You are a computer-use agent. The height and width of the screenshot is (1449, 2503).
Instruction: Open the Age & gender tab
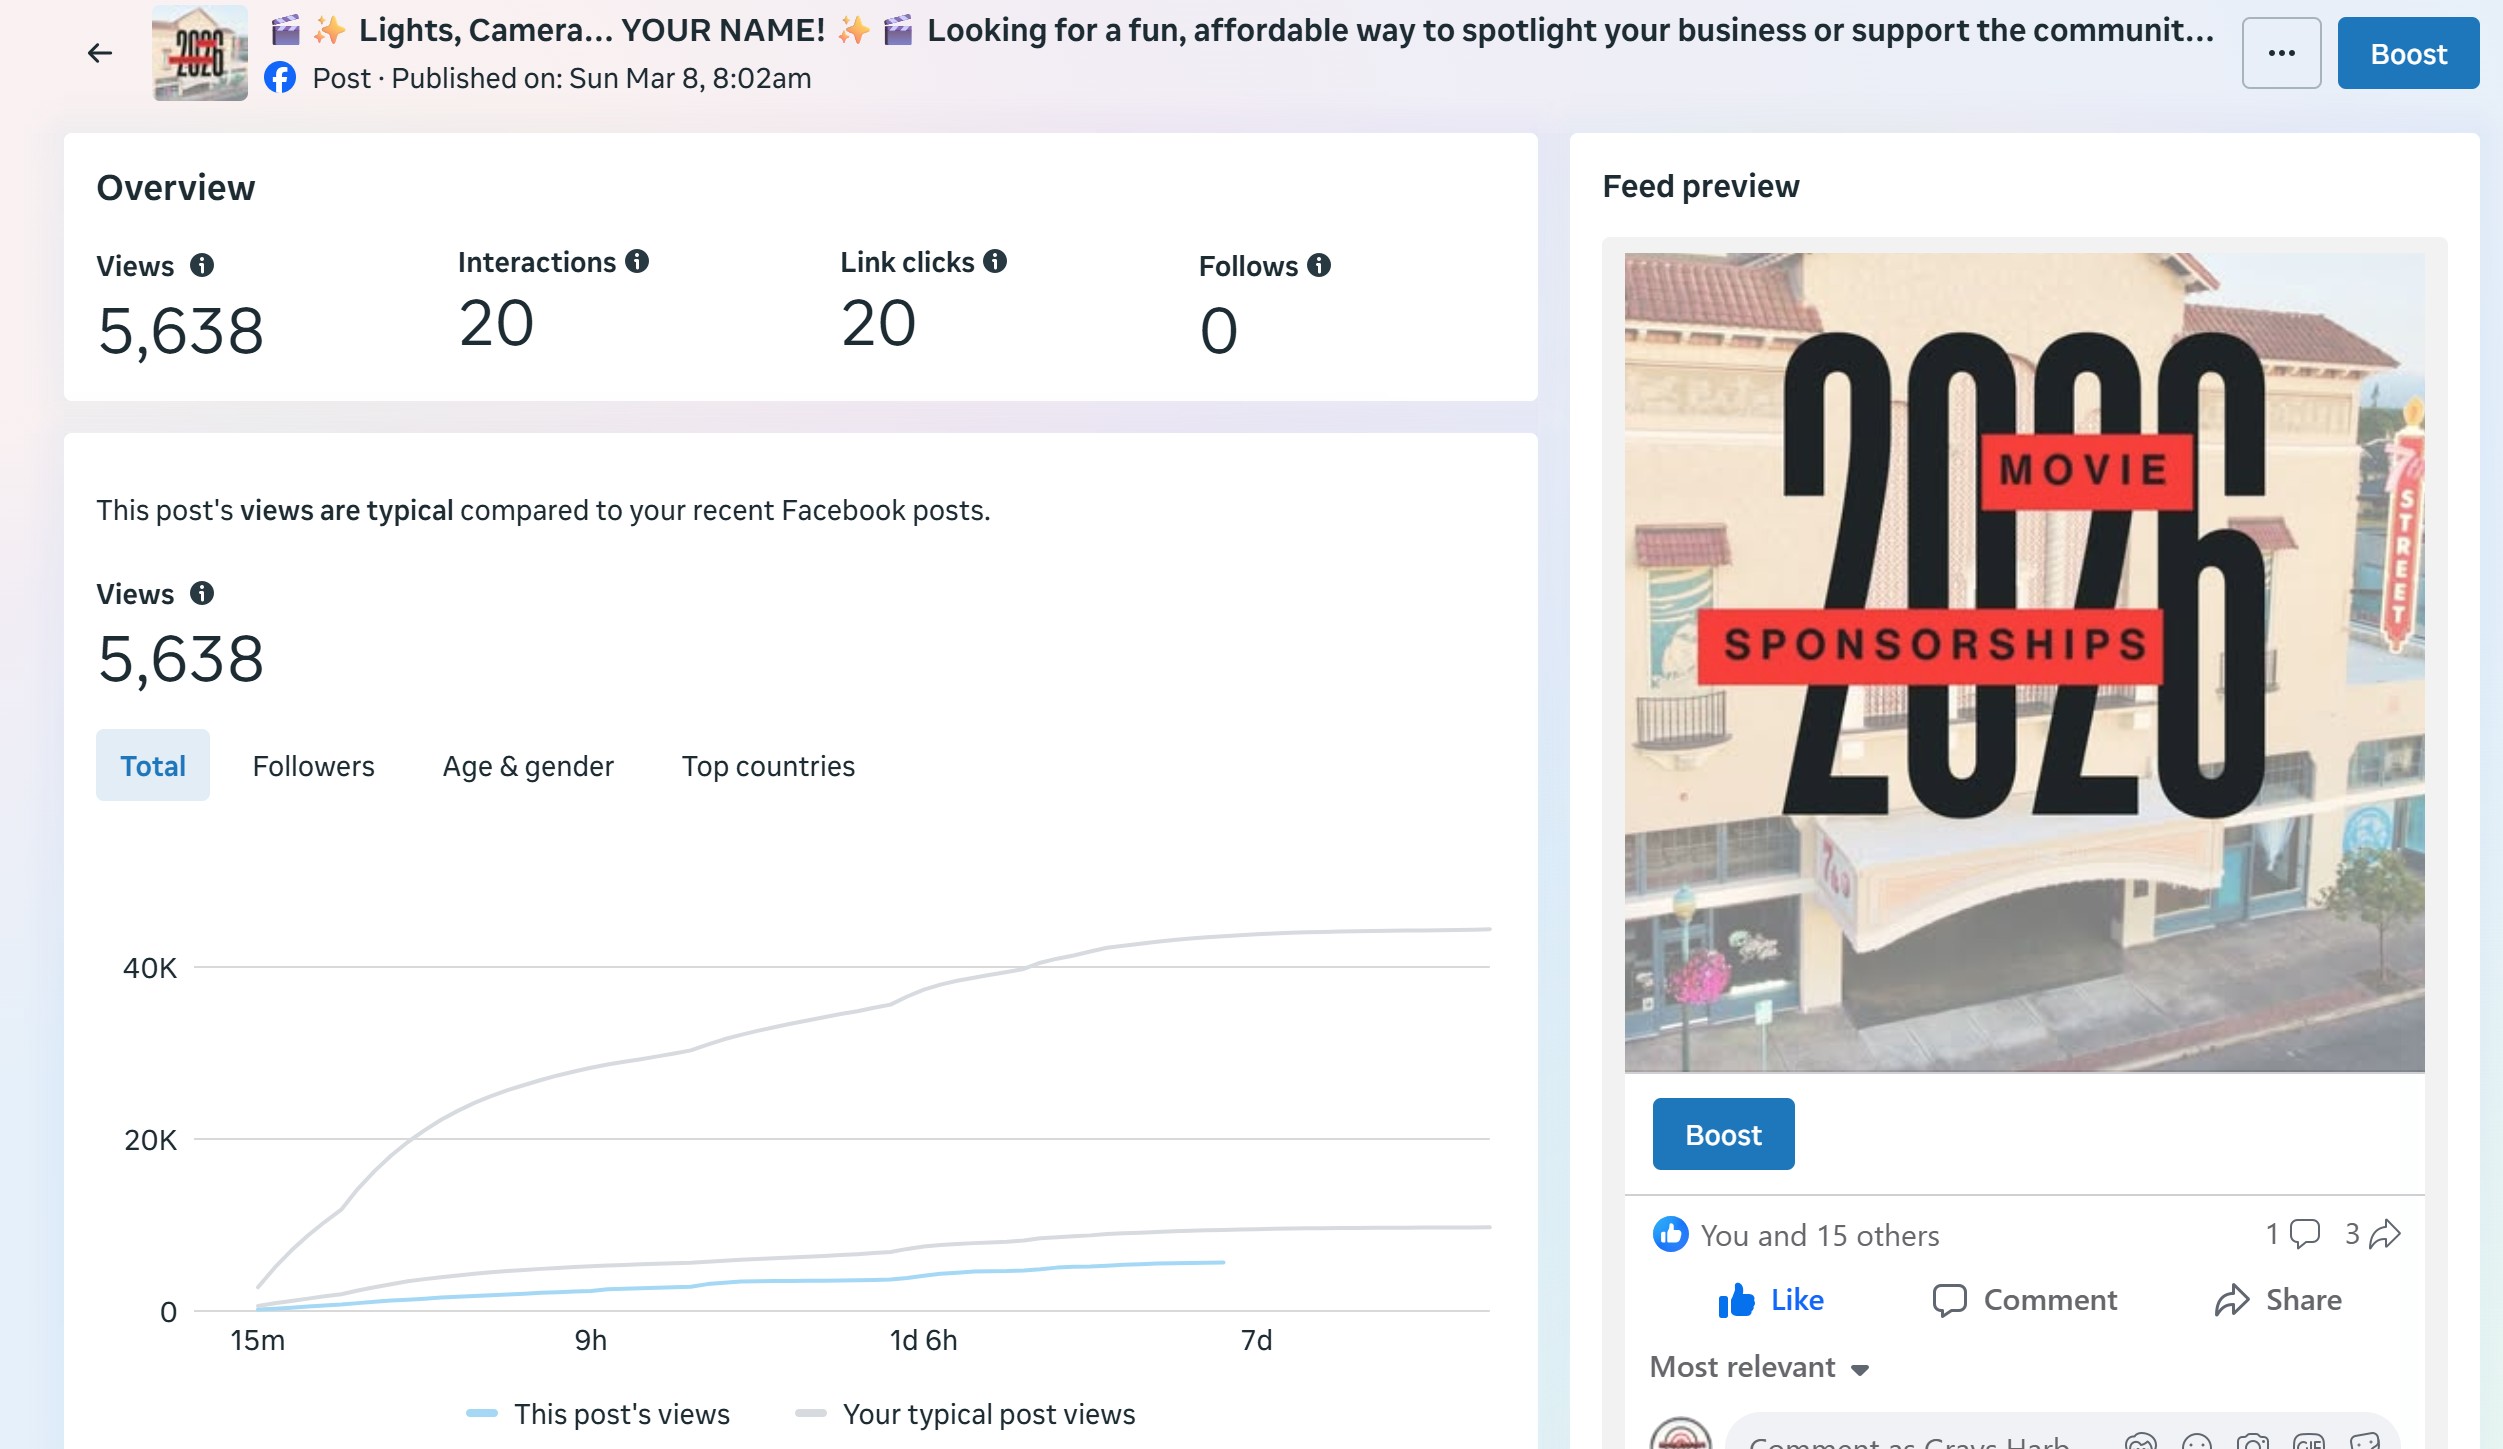[528, 765]
